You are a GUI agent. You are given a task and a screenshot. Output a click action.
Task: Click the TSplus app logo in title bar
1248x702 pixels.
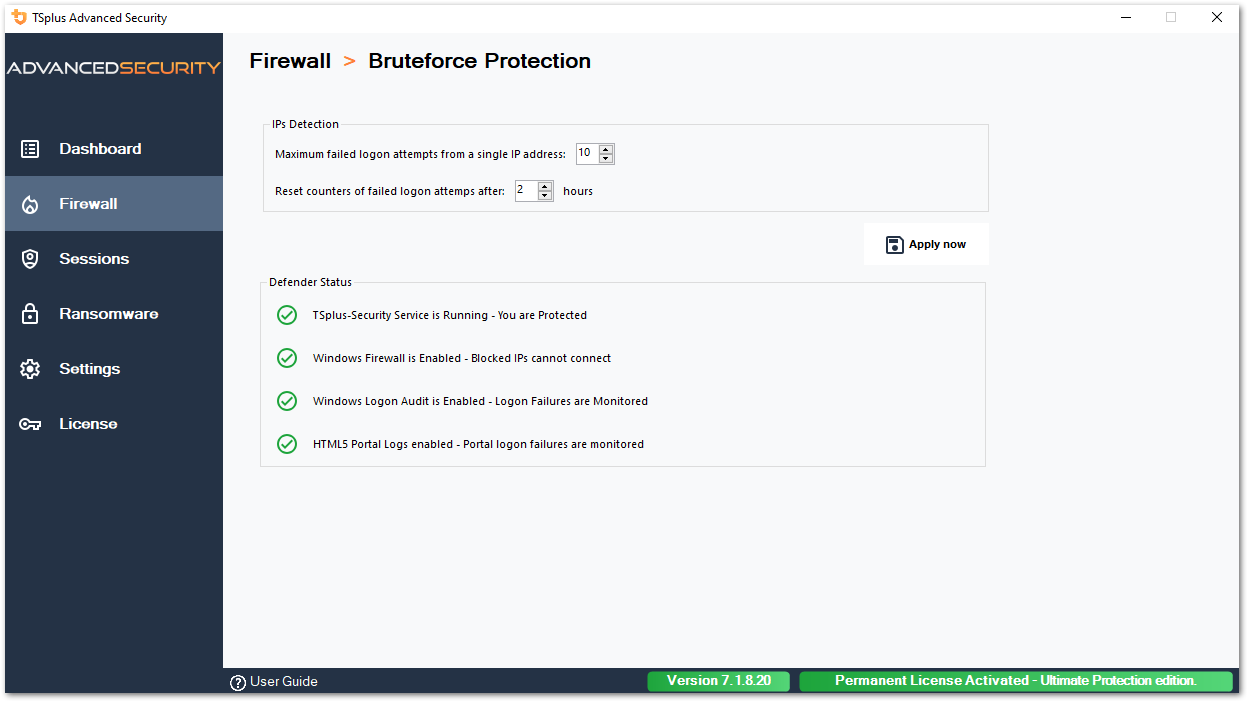pyautogui.click(x=18, y=17)
